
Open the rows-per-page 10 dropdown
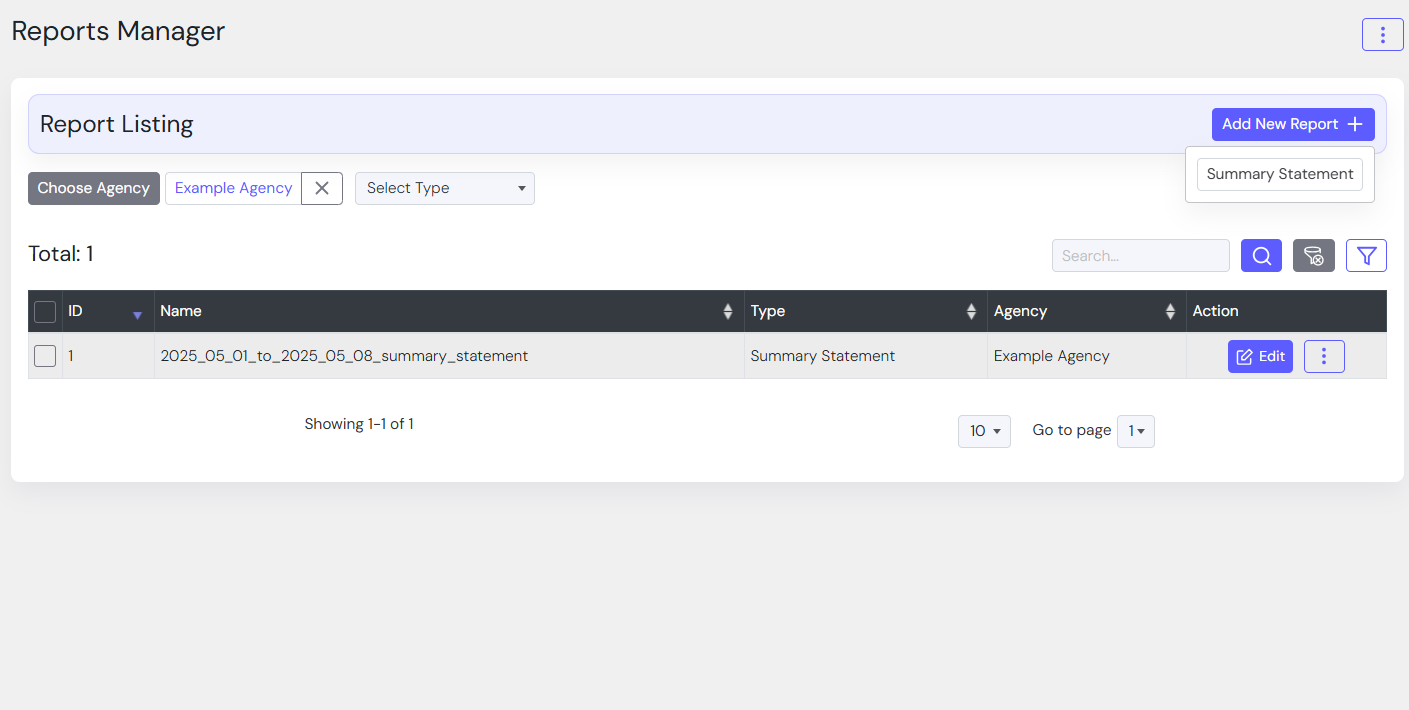[984, 431]
